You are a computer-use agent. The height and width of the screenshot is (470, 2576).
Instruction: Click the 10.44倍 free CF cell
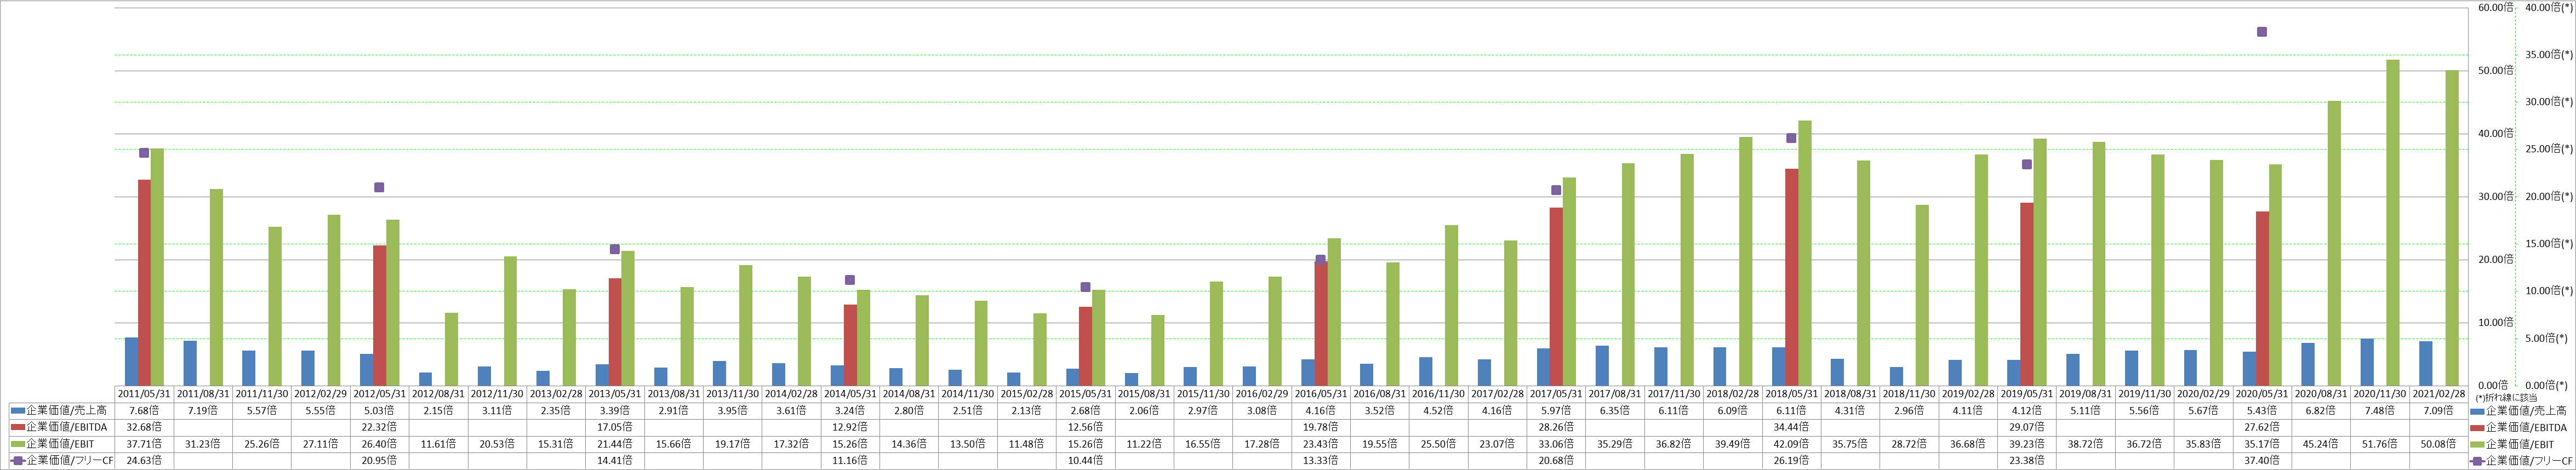1085,460
